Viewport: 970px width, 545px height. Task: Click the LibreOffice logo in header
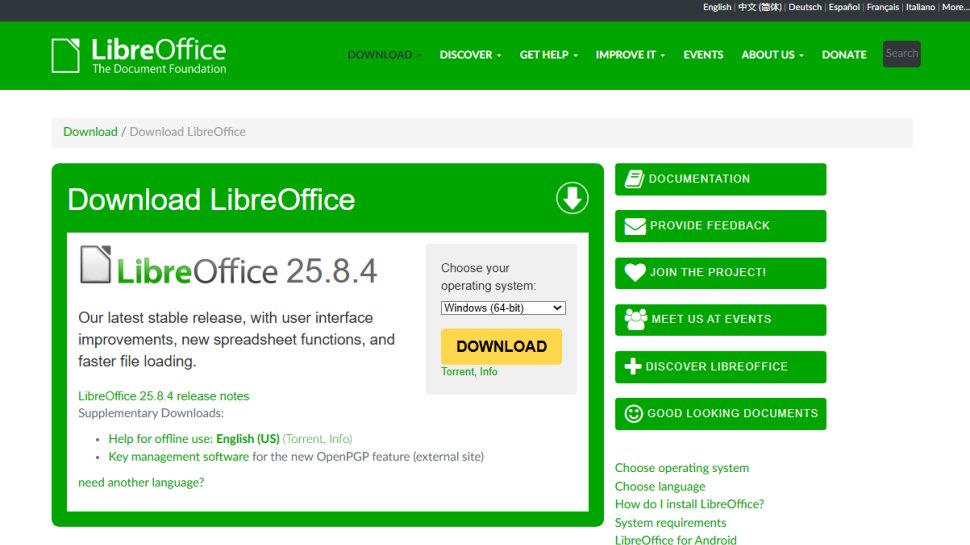pyautogui.click(x=139, y=56)
